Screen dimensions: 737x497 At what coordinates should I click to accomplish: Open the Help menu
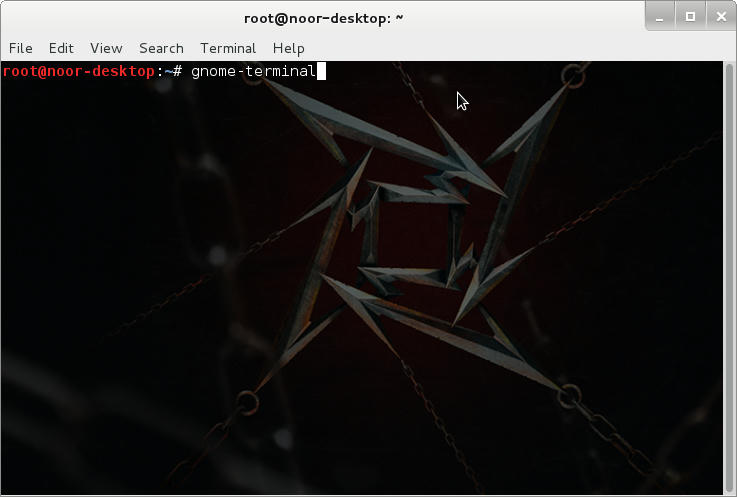[289, 48]
